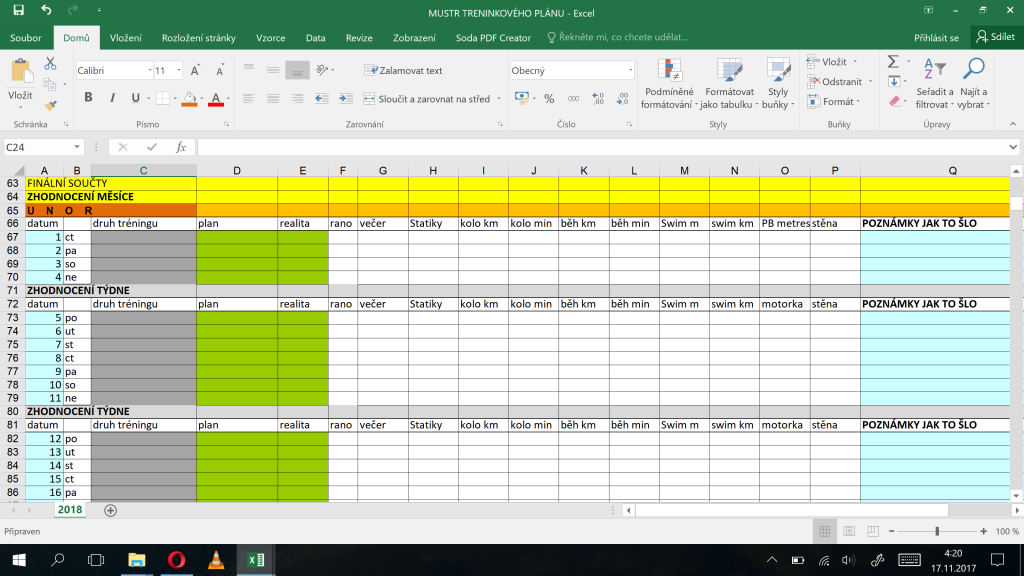The height and width of the screenshot is (576, 1024).
Task: Apply the percent style number format
Action: click(549, 99)
